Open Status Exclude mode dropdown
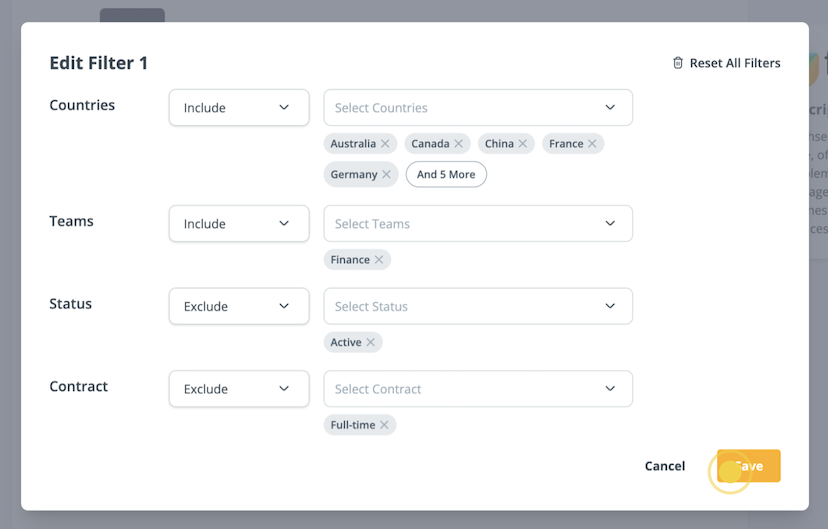Screen dimensions: 828x529 (x=238, y=307)
